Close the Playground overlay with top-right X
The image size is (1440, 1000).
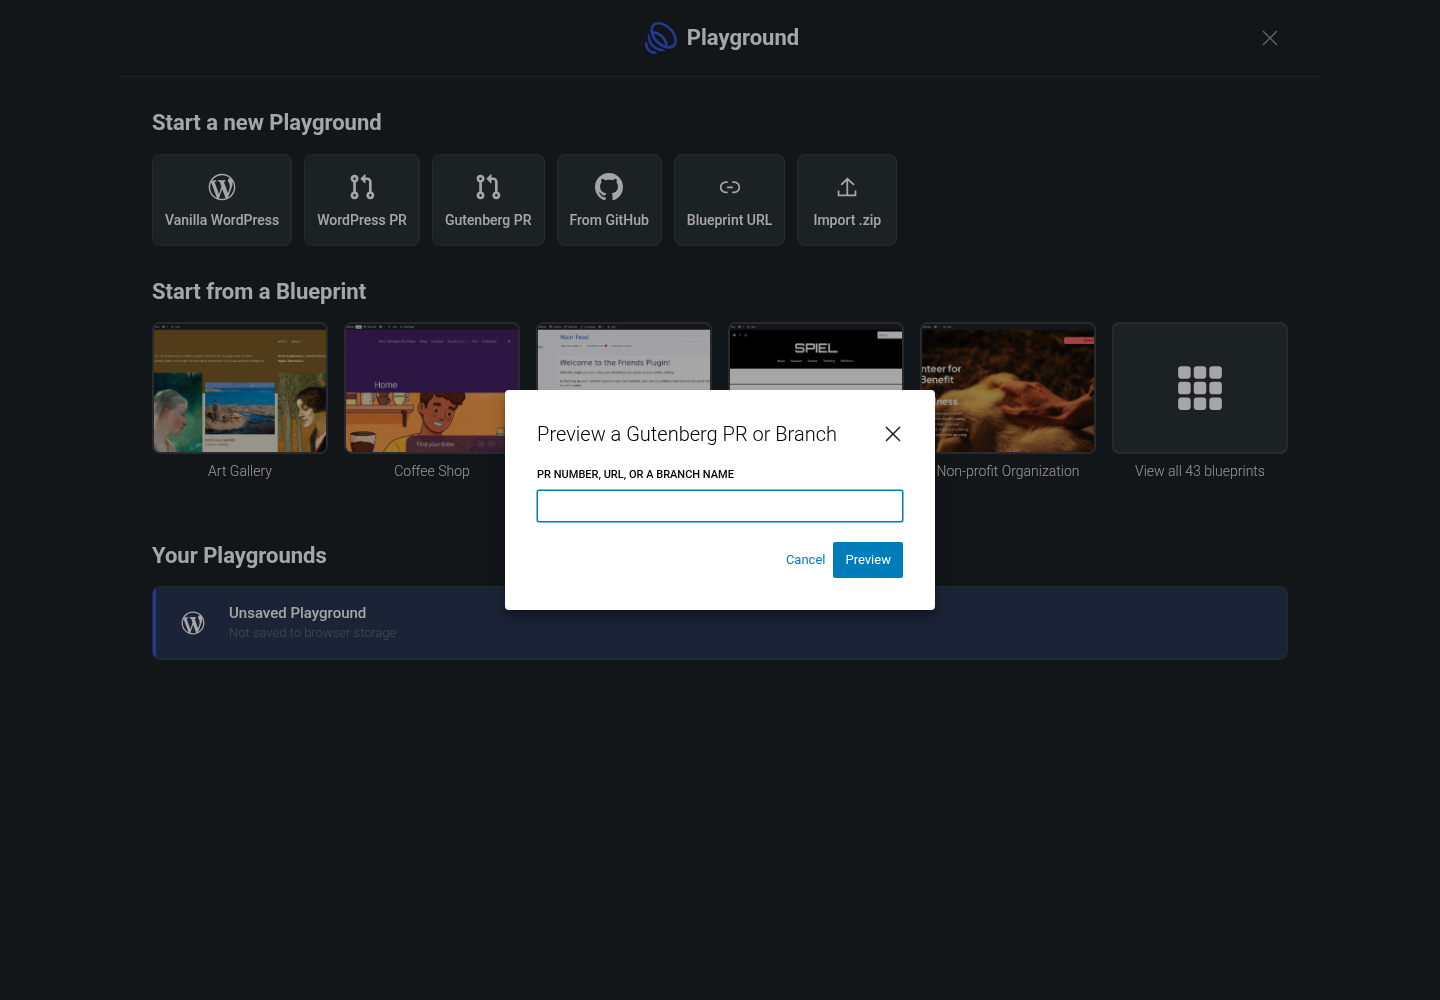click(1270, 38)
